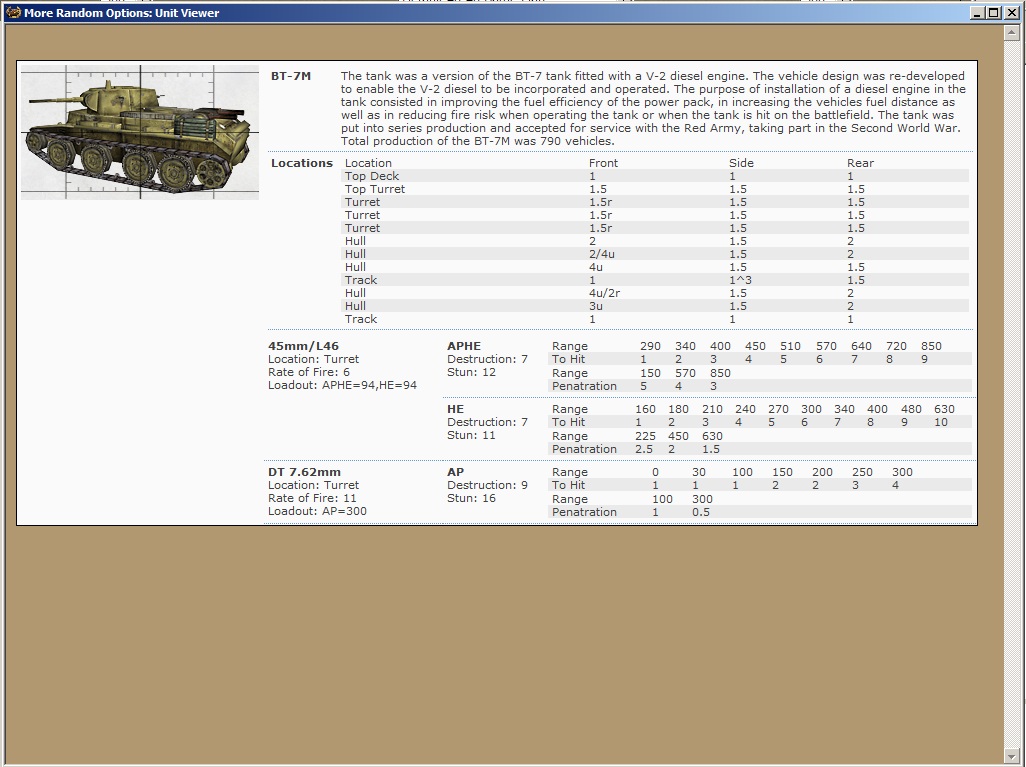The height and width of the screenshot is (767, 1026).
Task: Click the 45mm/L46 weapon heading
Action: pyautogui.click(x=304, y=346)
